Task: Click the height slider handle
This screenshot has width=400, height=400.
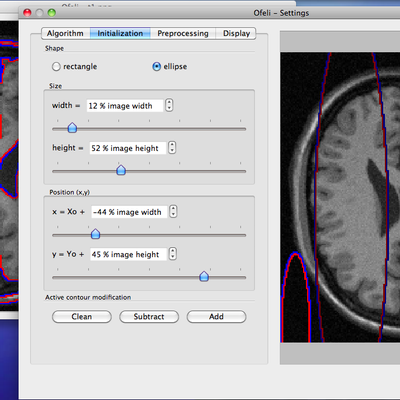Action: click(x=121, y=170)
